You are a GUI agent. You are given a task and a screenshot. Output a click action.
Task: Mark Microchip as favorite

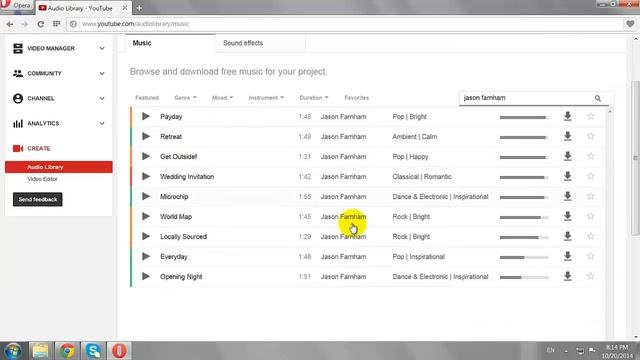point(590,196)
